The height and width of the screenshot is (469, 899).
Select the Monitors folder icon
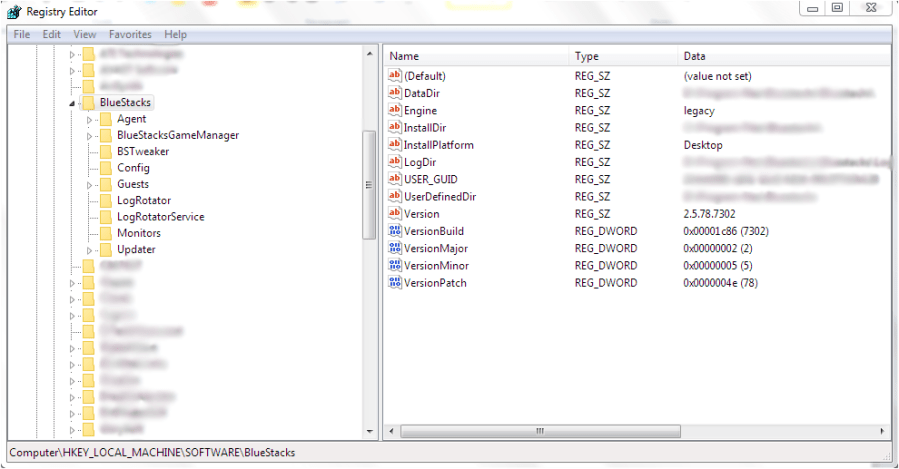(106, 233)
